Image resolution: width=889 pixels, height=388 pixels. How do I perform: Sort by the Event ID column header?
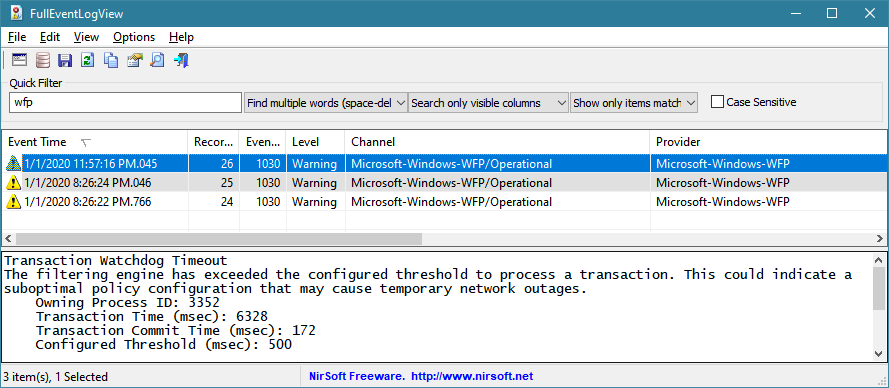(263, 142)
